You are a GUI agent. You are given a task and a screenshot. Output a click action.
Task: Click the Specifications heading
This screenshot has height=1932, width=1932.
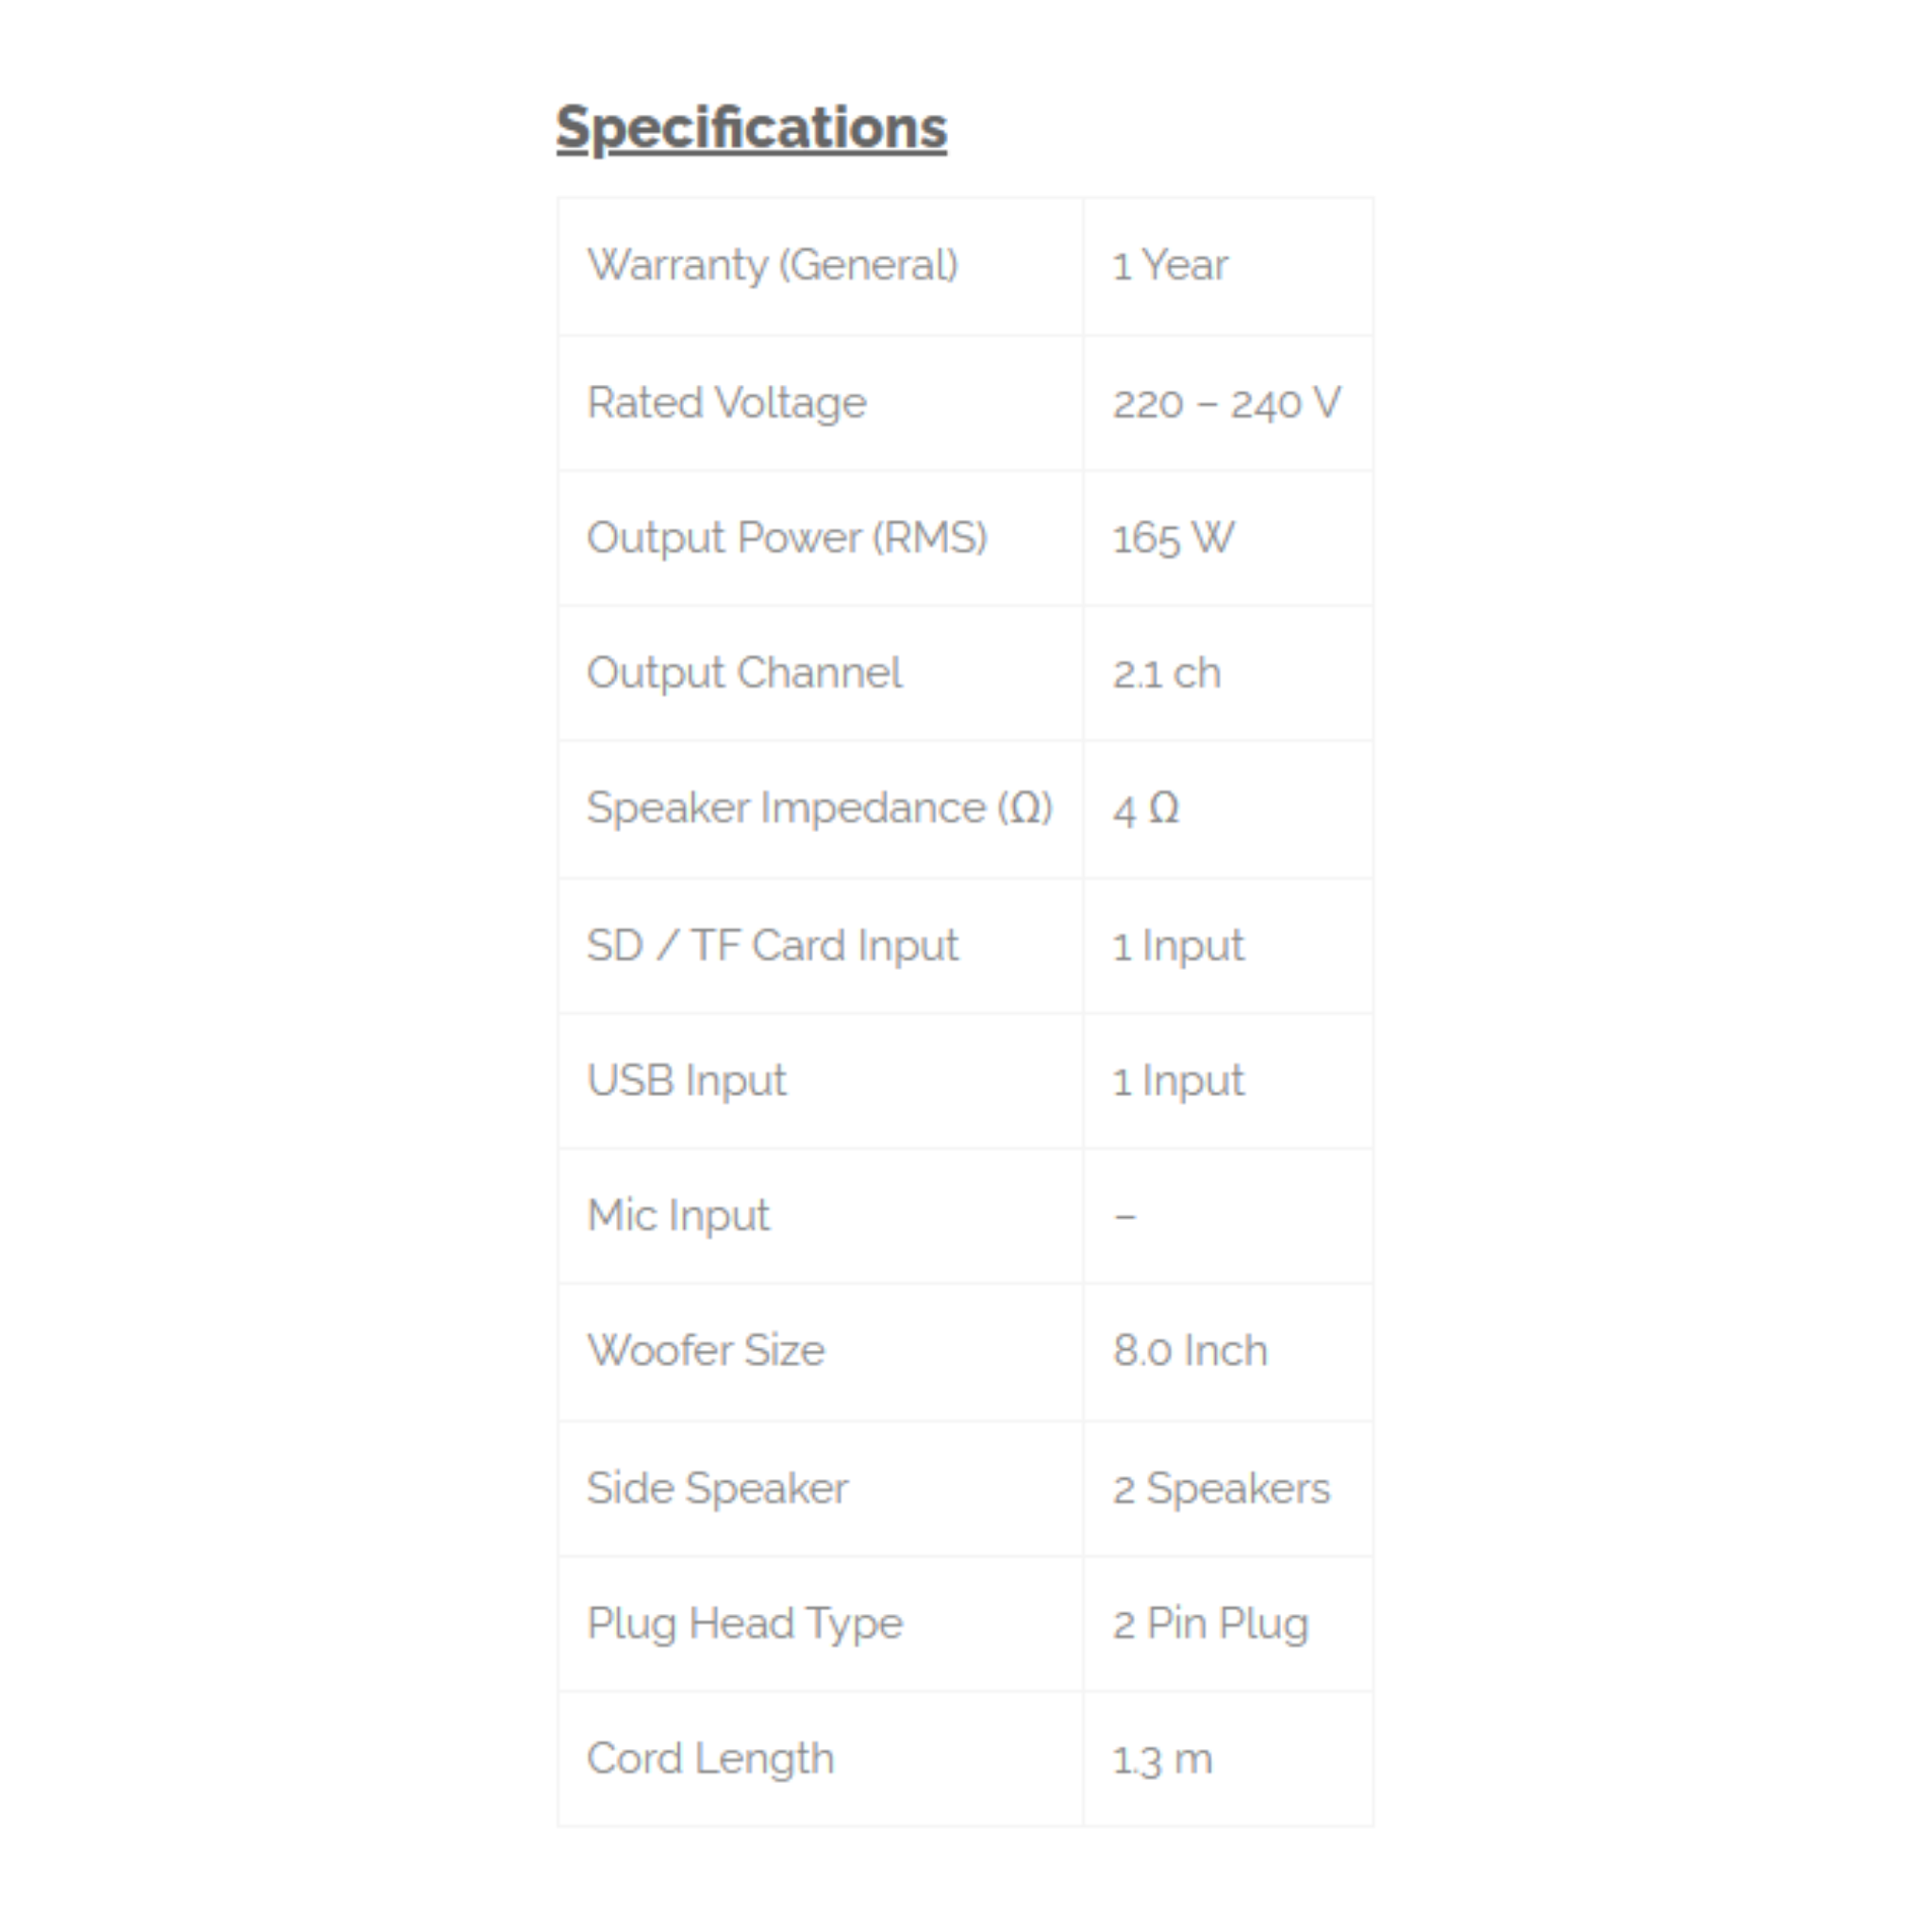[751, 128]
